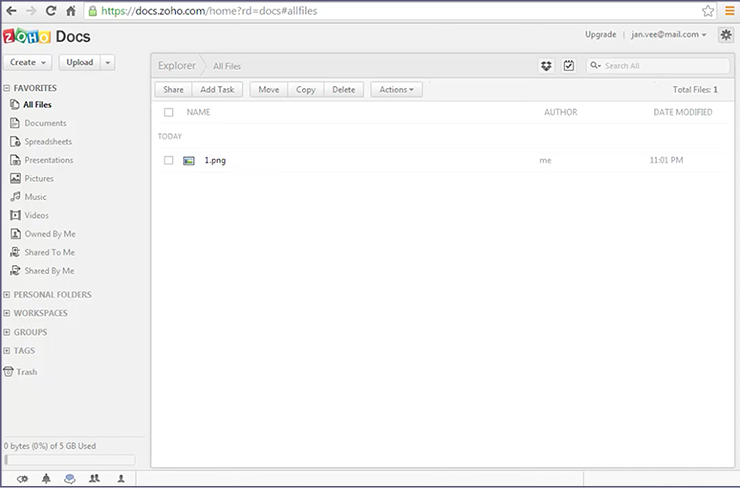Screen dimensions: 740x488
Task: Bookmark page with star icon
Action: point(707,11)
